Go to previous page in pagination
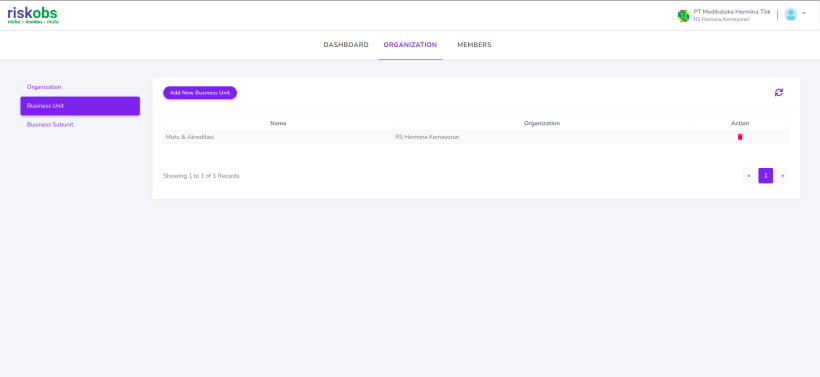Viewport: 820px width, 377px height. [749, 176]
